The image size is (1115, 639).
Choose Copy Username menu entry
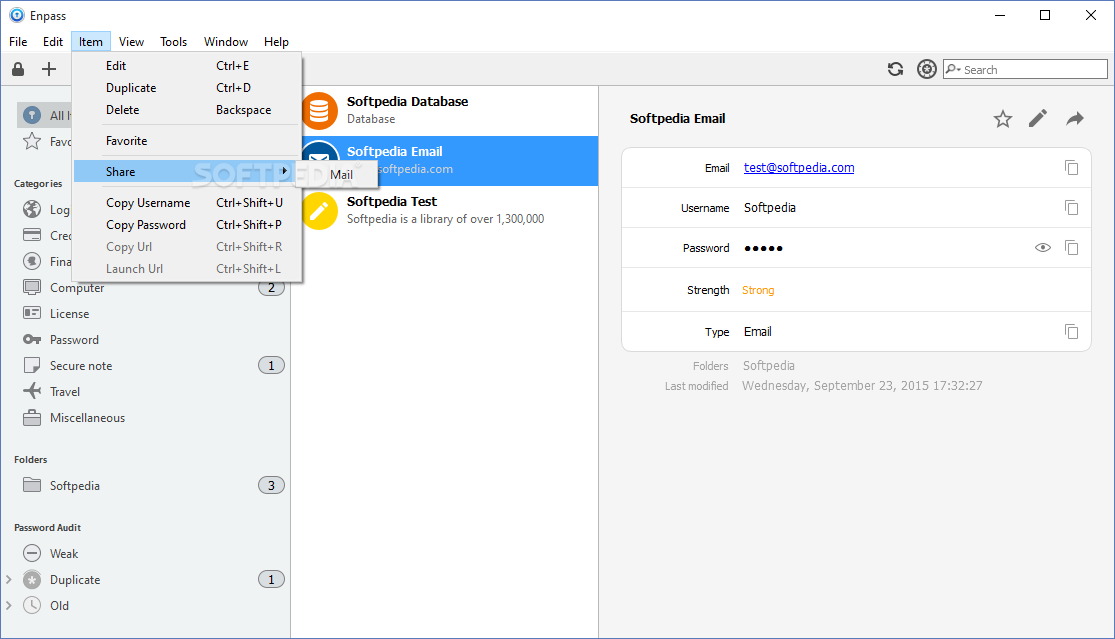(x=187, y=203)
